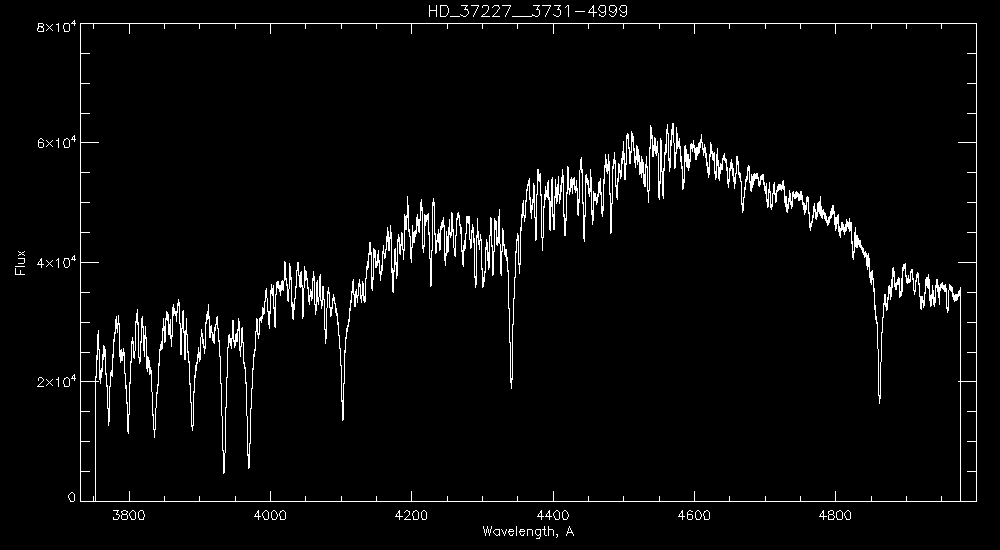Select the 4×10⁴ y-axis tick label

56,262
